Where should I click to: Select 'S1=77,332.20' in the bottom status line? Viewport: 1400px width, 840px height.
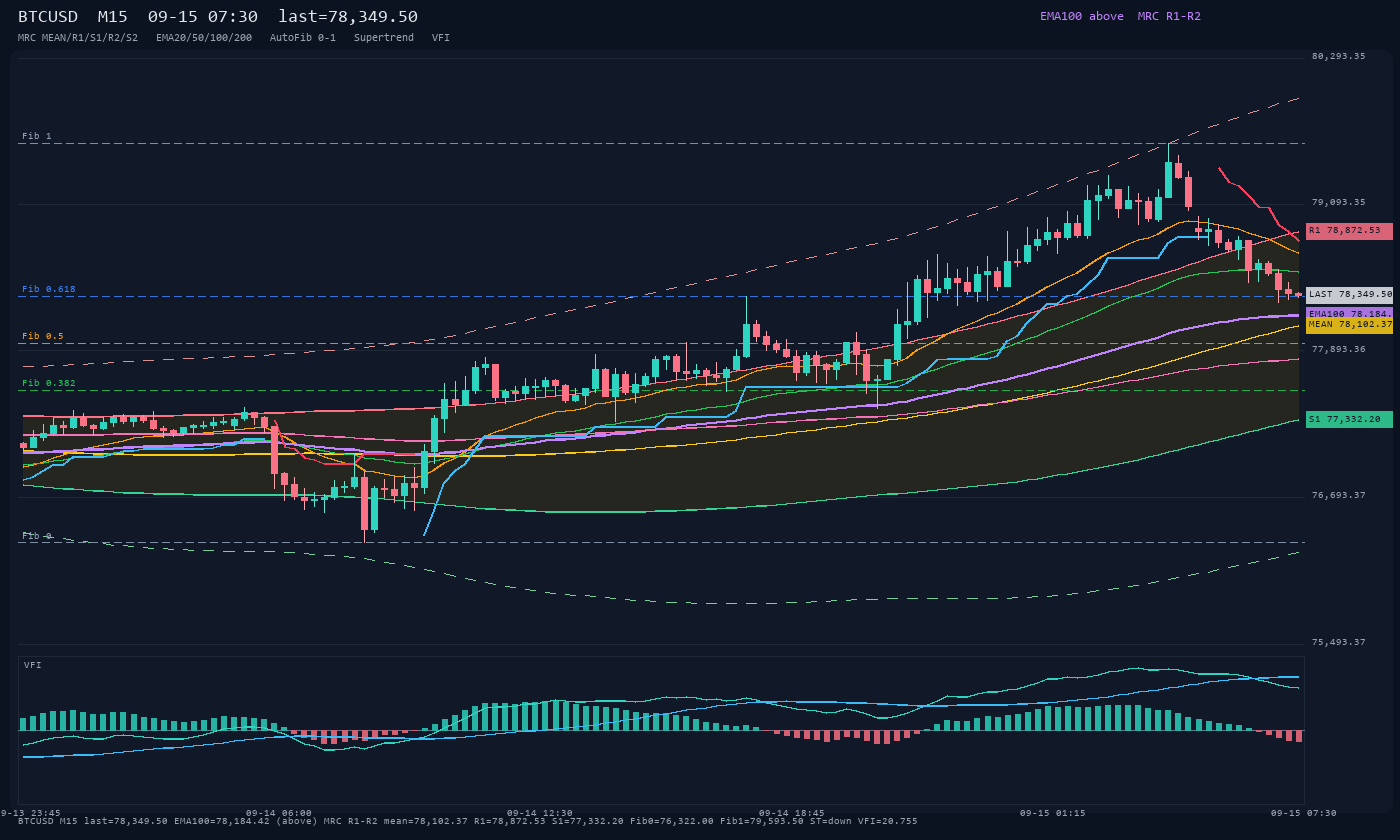(x=588, y=821)
